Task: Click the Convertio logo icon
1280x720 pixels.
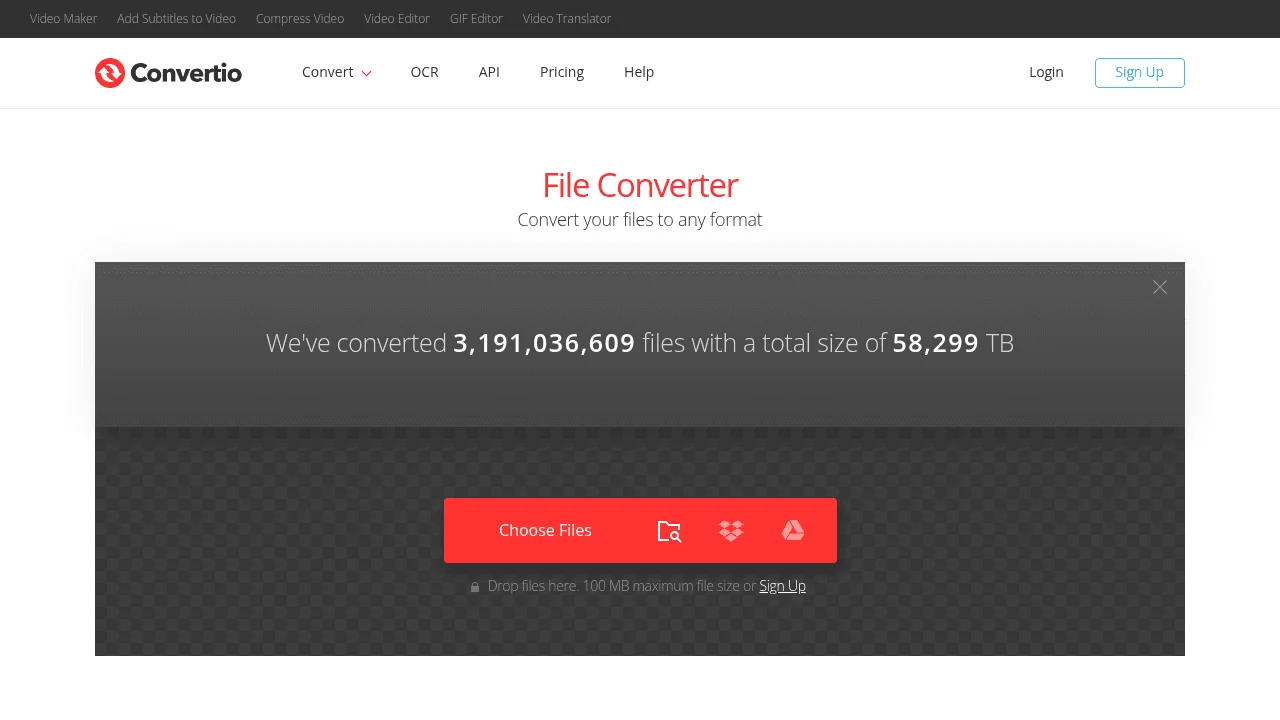Action: (x=110, y=73)
